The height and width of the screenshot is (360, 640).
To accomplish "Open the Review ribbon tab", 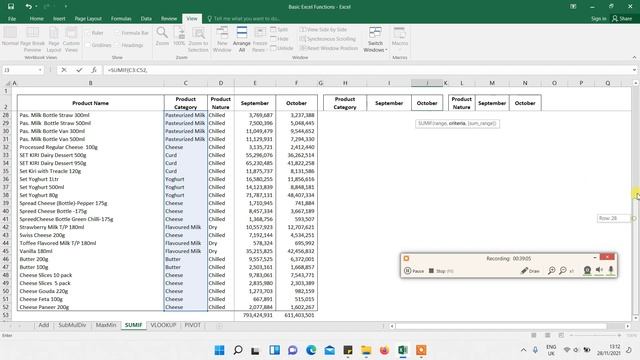I will (x=169, y=18).
